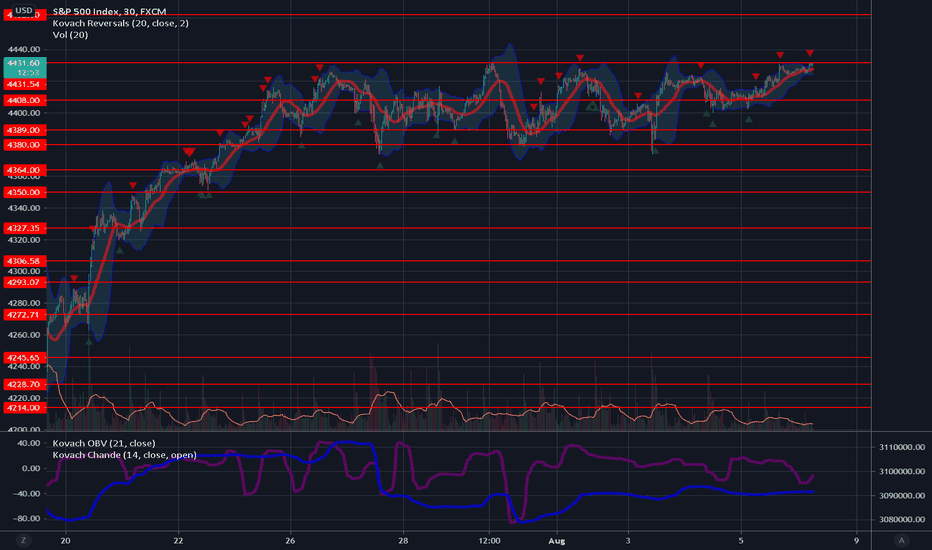
Task: Click the date 9 on the time axis
Action: click(x=857, y=541)
